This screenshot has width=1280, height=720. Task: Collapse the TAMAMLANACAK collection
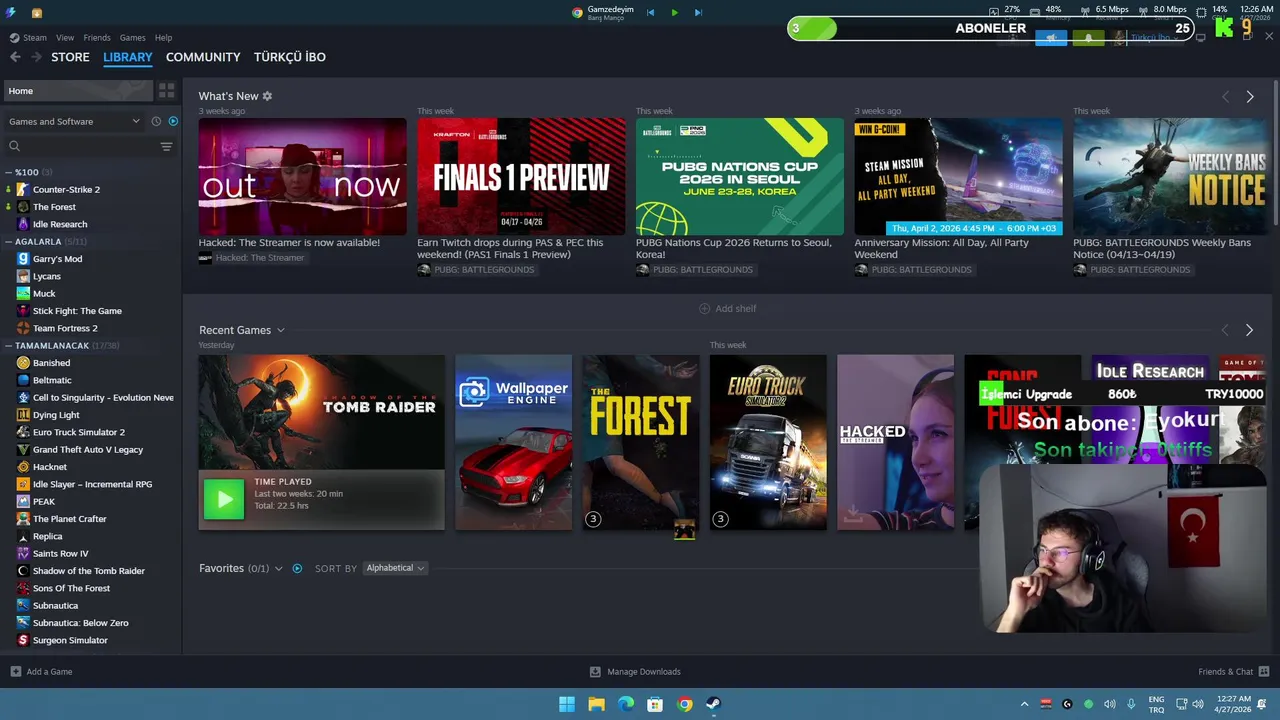8,346
